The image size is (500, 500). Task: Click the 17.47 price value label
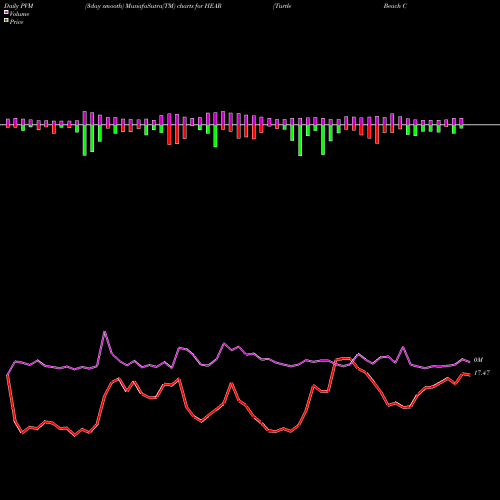click(x=482, y=373)
